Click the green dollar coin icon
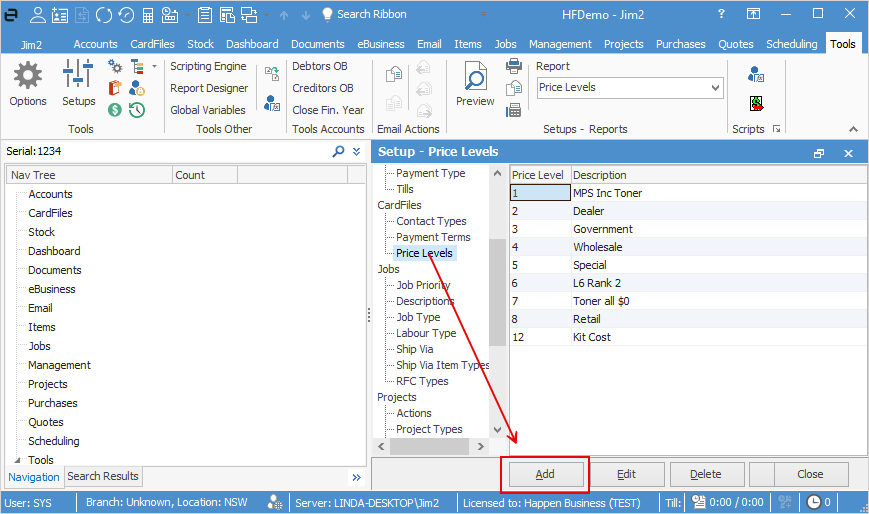The width and height of the screenshot is (869, 514). pos(115,110)
